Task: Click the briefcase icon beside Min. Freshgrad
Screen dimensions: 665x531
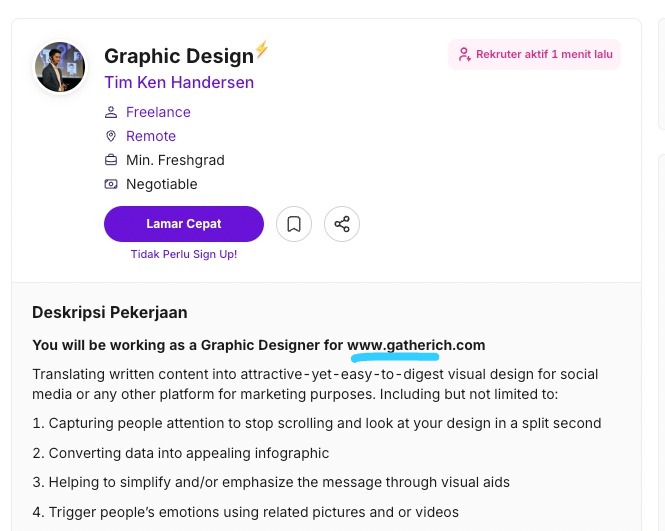Action: [x=111, y=160]
